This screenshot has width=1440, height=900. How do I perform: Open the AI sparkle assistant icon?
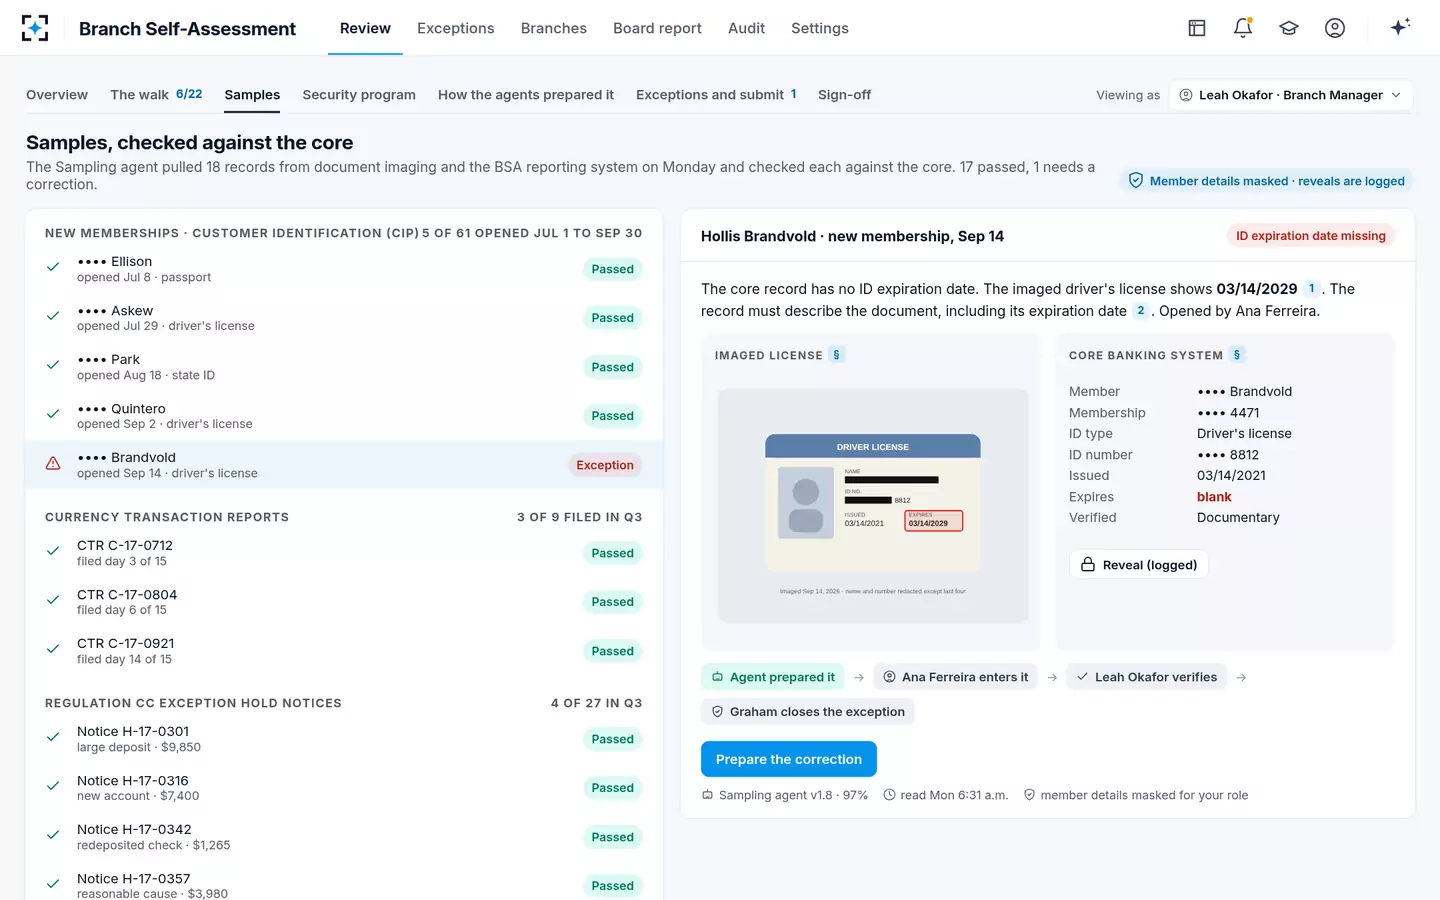point(1400,27)
